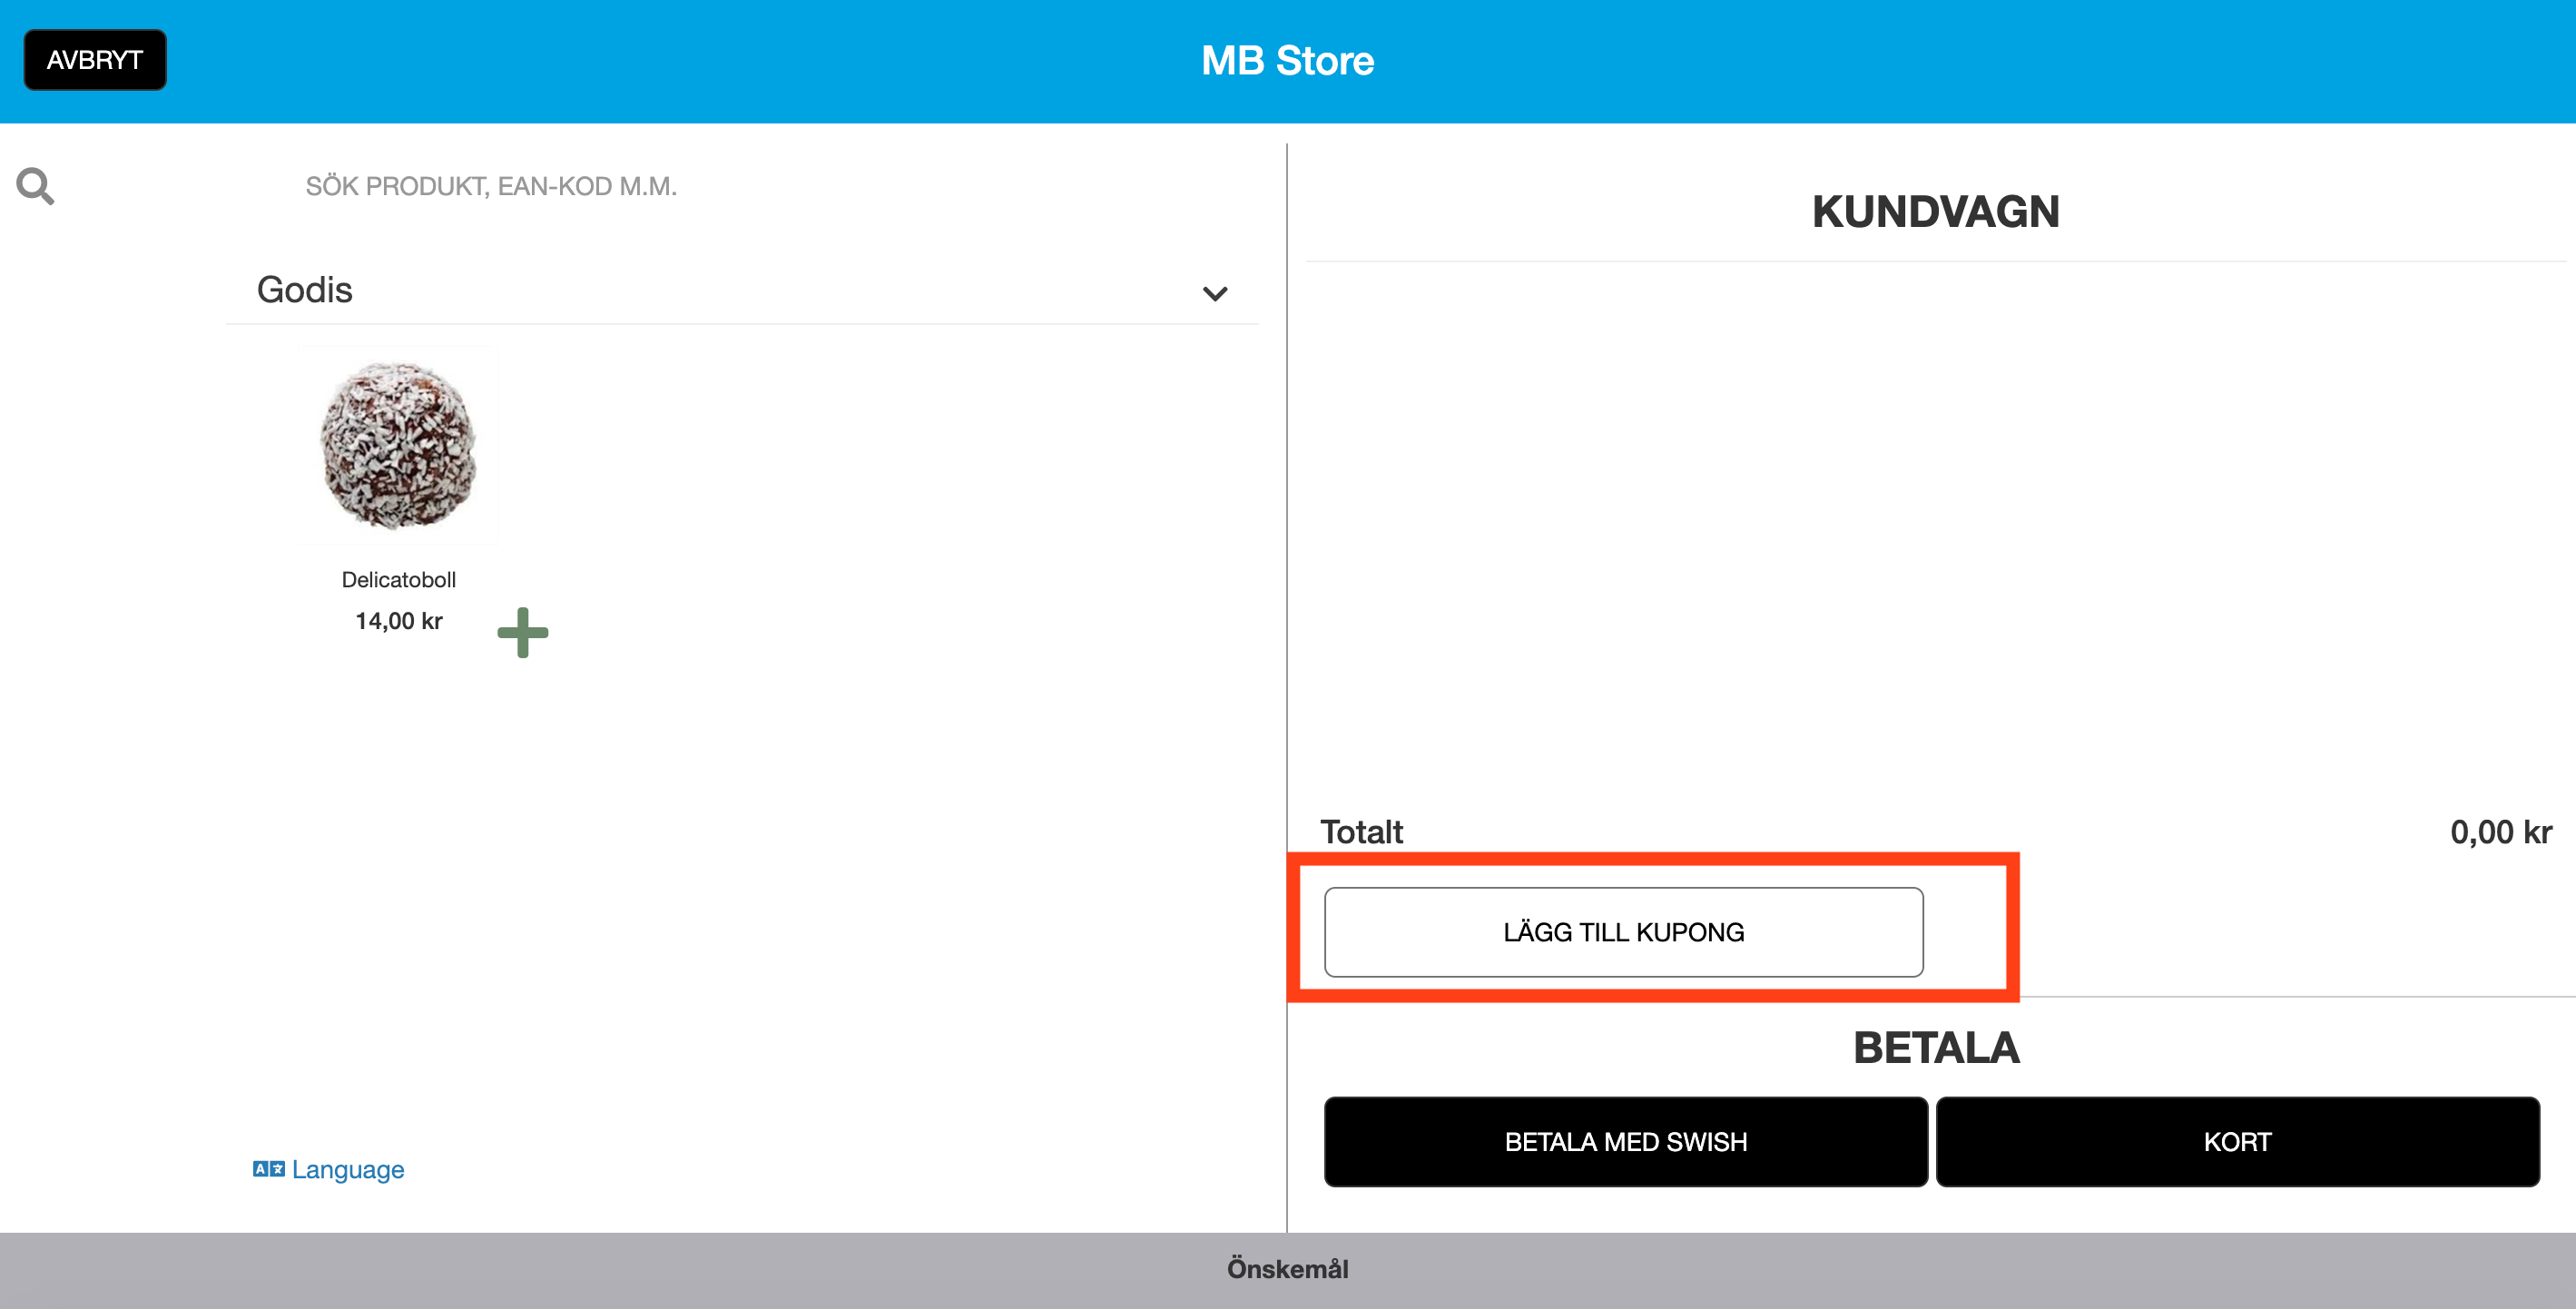Screen dimensions: 2576x1309
Task: Select the Delicatoboll product image
Action: pyautogui.click(x=398, y=446)
